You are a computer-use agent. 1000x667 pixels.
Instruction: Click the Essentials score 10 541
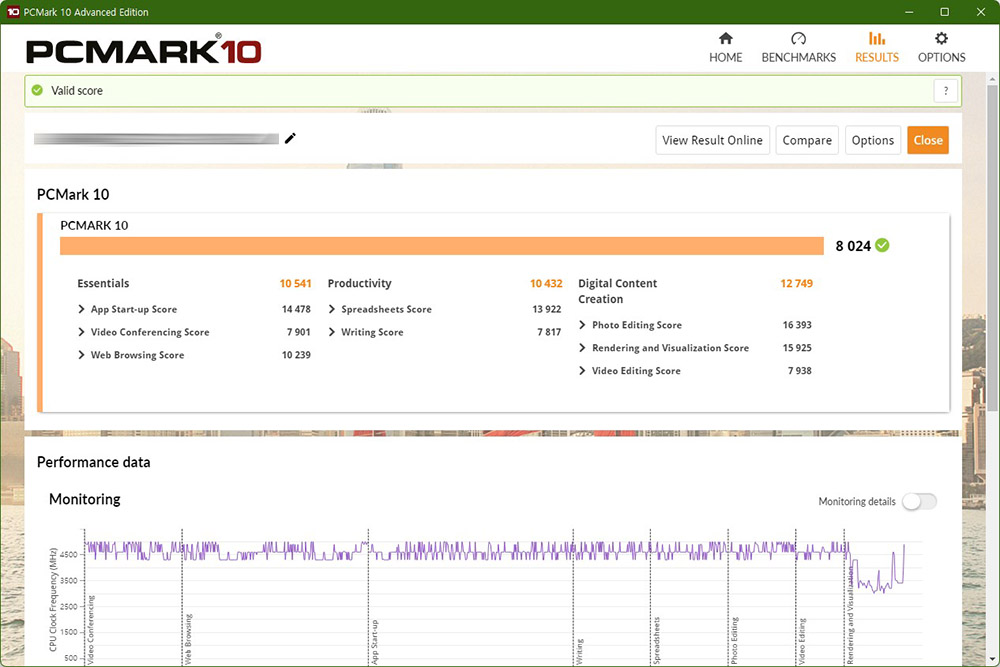tap(295, 284)
